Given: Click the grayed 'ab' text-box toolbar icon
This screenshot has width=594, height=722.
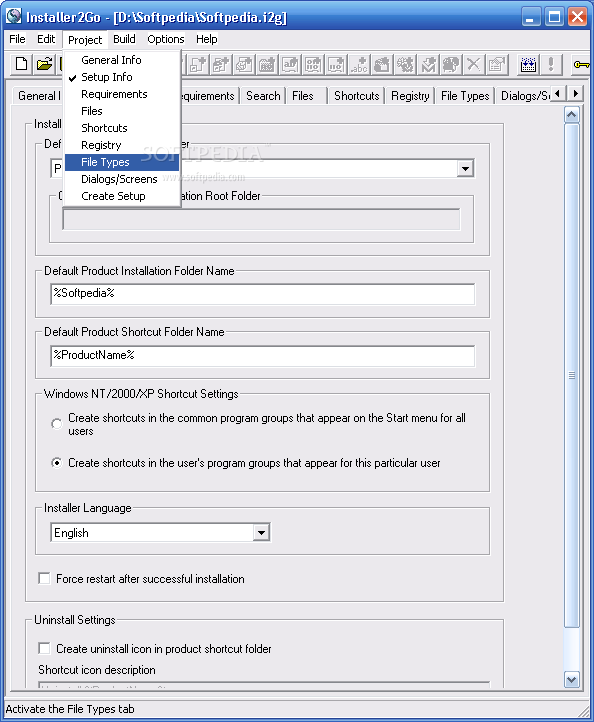Looking at the screenshot, I should [290, 64].
